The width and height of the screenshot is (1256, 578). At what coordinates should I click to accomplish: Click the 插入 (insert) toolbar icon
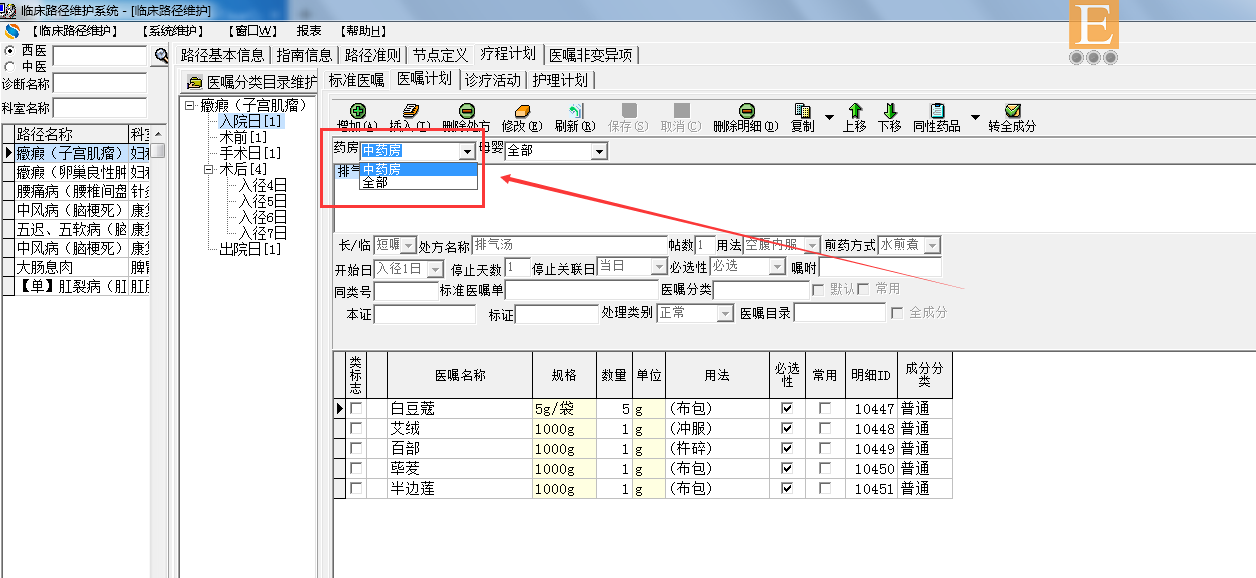click(x=410, y=111)
